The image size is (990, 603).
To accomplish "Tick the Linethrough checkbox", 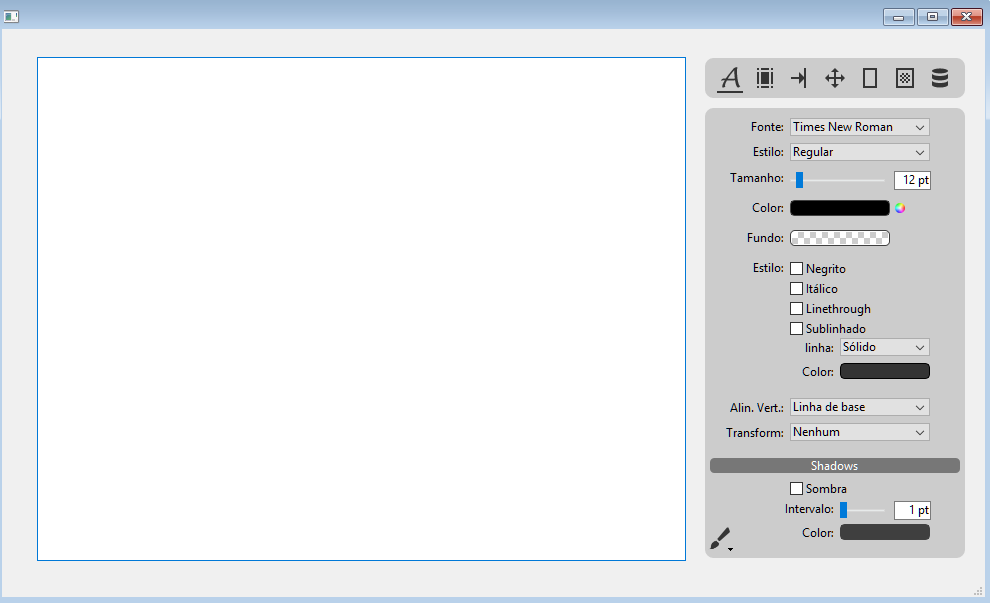I will point(797,309).
